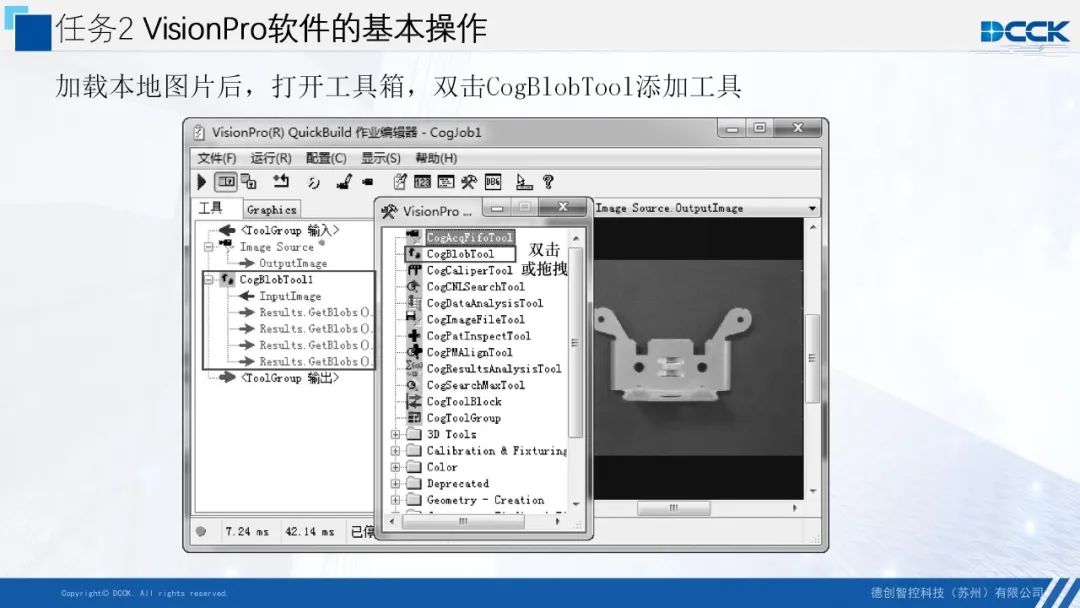The width and height of the screenshot is (1080, 608).
Task: Switch to the Graphics tab
Action: pos(270,208)
